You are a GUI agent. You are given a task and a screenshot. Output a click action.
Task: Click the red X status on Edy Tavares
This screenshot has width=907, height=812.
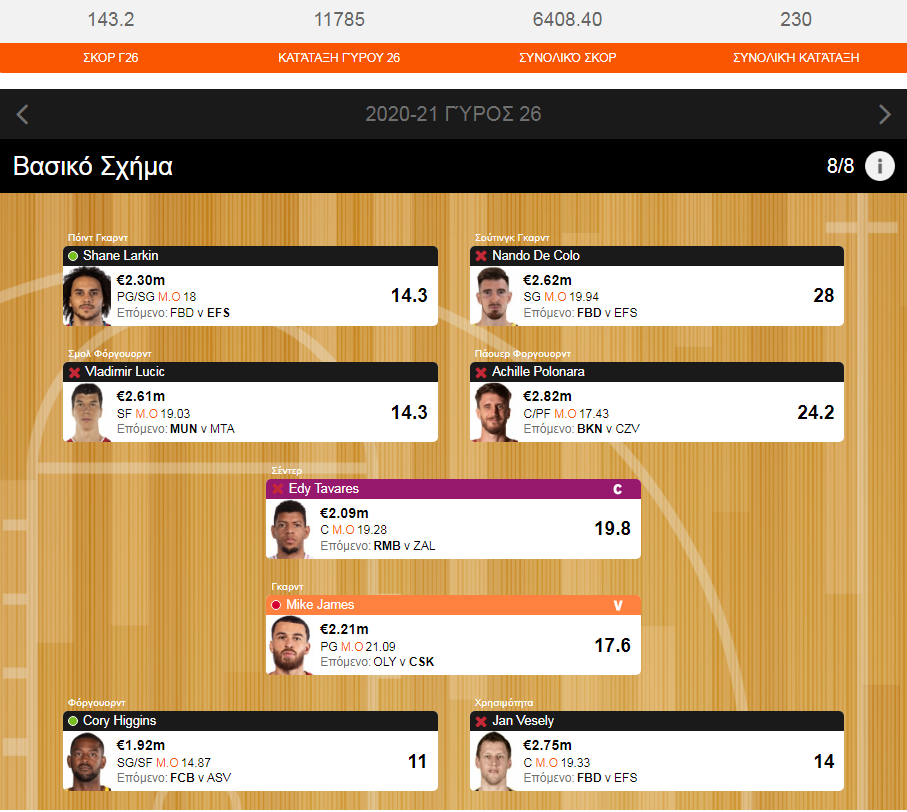pos(278,489)
